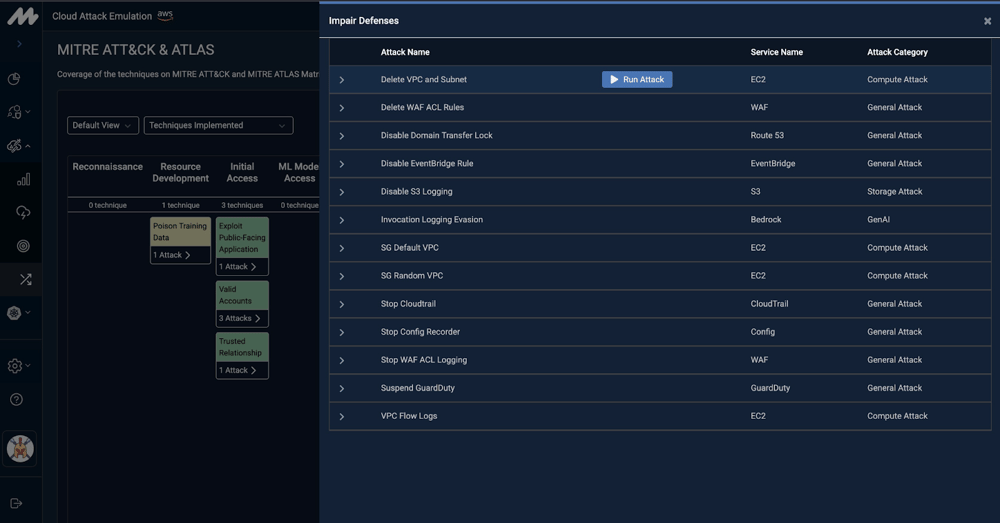Viewport: 1000px width, 523px height.
Task: Expand the Stop Cloudtrail attack row
Action: (342, 304)
